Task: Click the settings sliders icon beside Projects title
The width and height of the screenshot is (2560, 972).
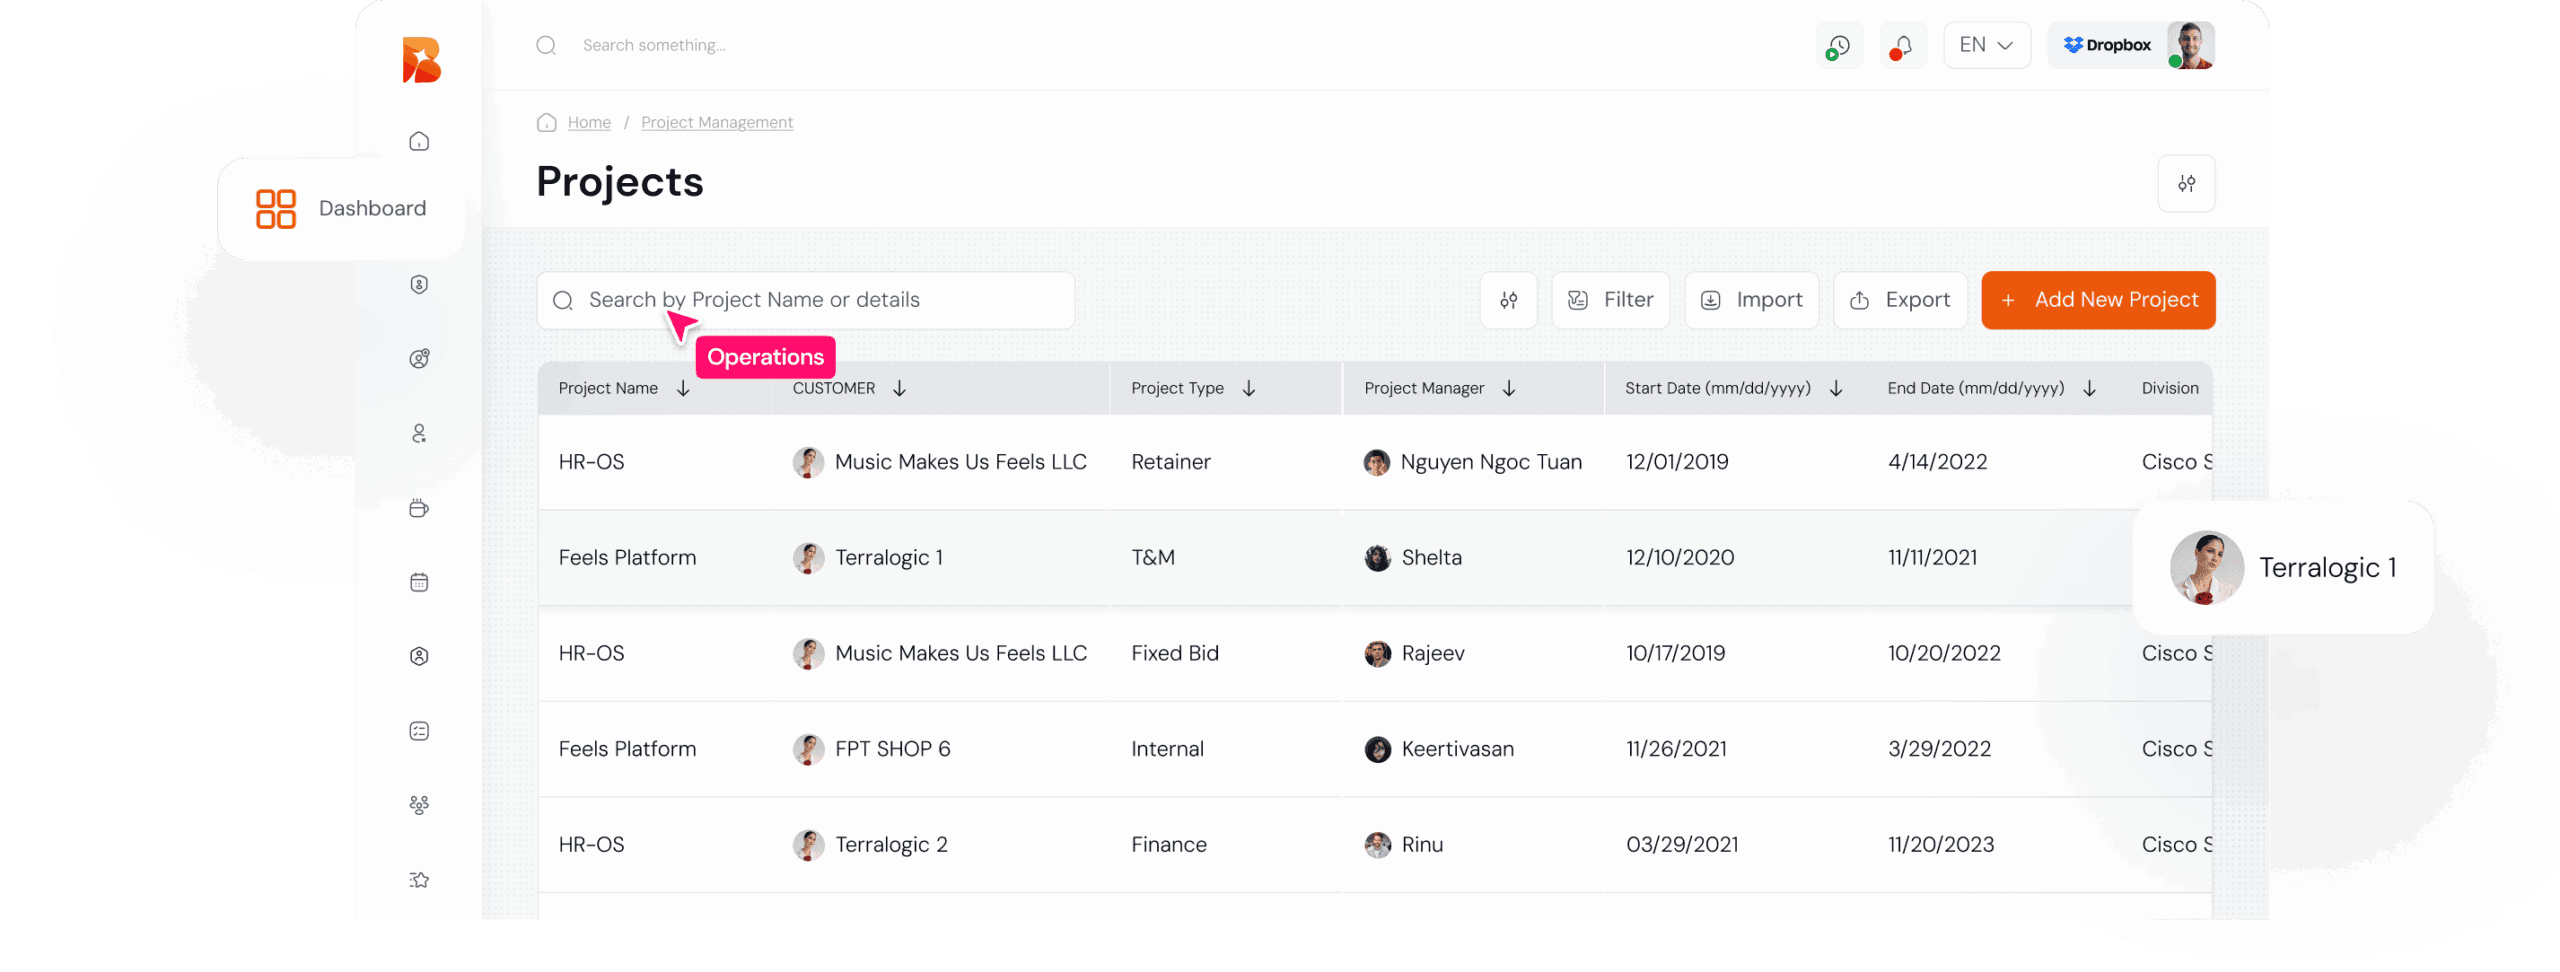Action: click(x=2186, y=184)
